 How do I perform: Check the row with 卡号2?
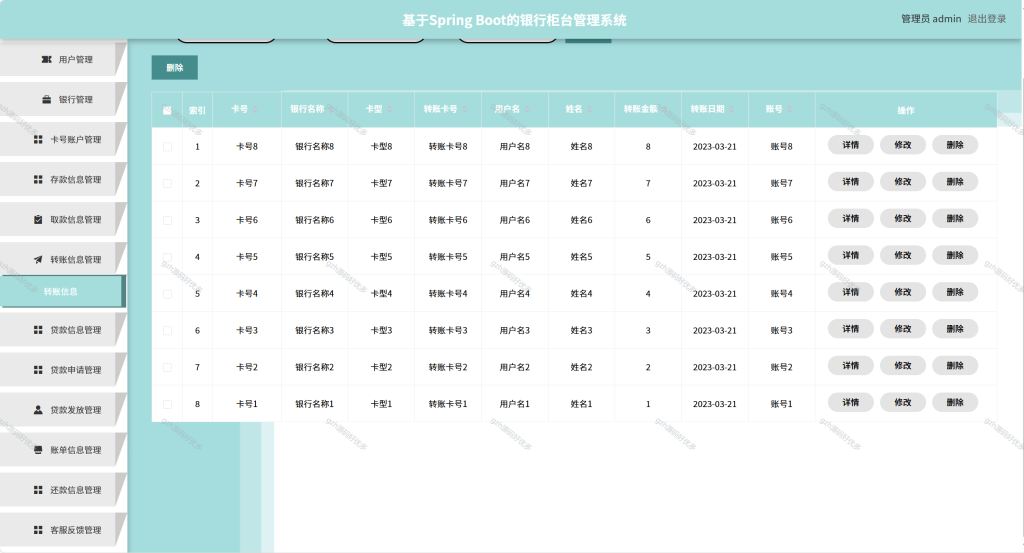167,368
